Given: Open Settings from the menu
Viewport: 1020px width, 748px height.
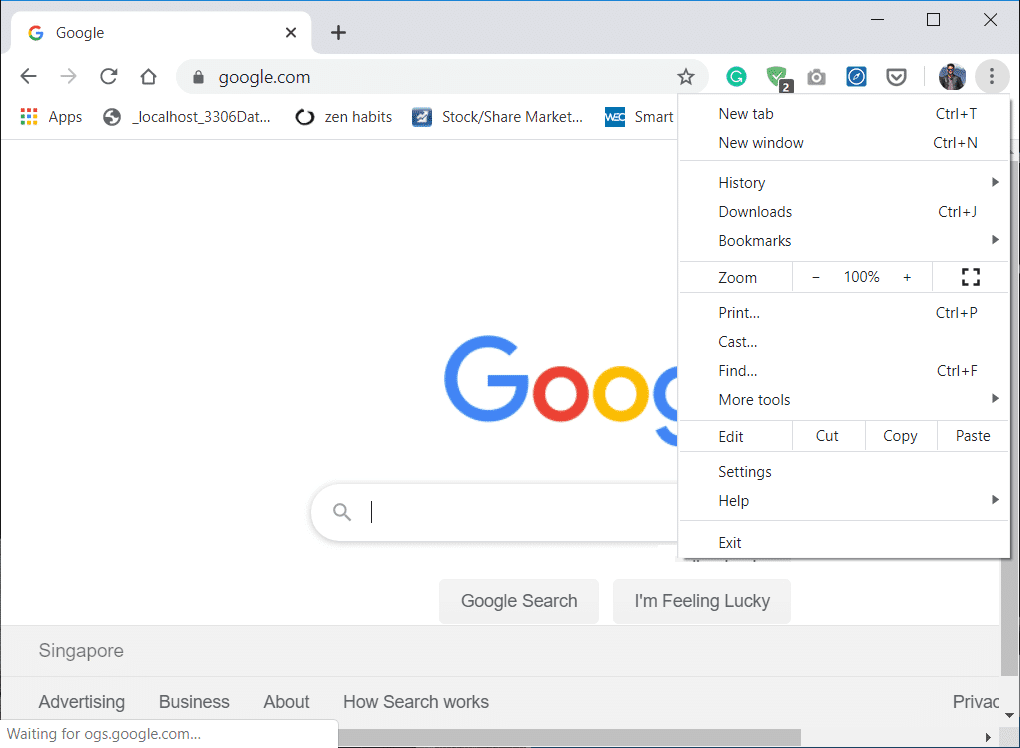Looking at the screenshot, I should click(745, 471).
